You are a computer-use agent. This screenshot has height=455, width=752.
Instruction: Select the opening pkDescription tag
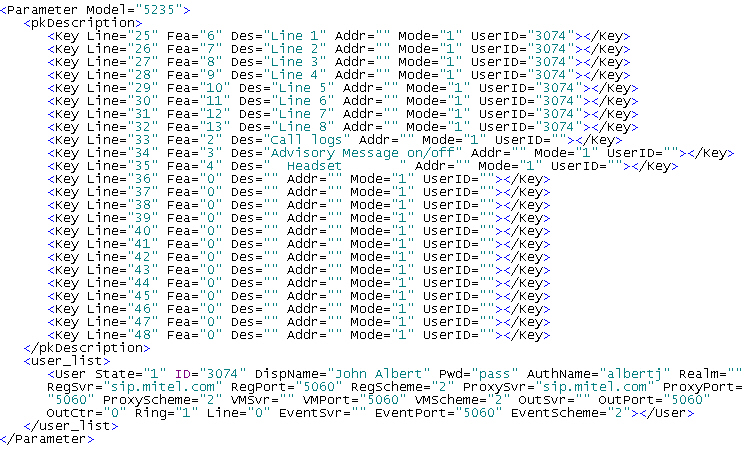[83, 23]
